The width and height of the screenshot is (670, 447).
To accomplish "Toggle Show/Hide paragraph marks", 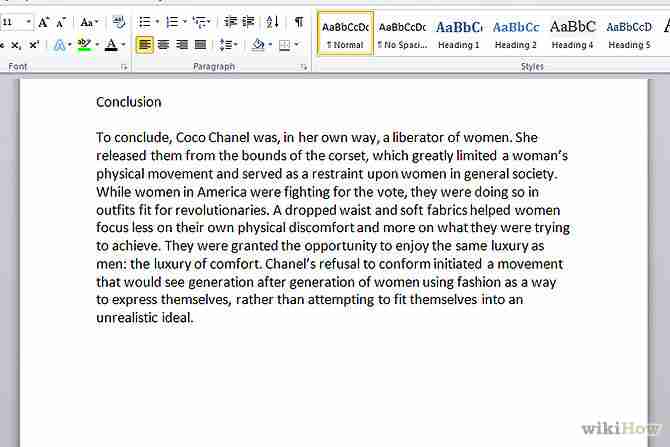I will click(x=298, y=21).
